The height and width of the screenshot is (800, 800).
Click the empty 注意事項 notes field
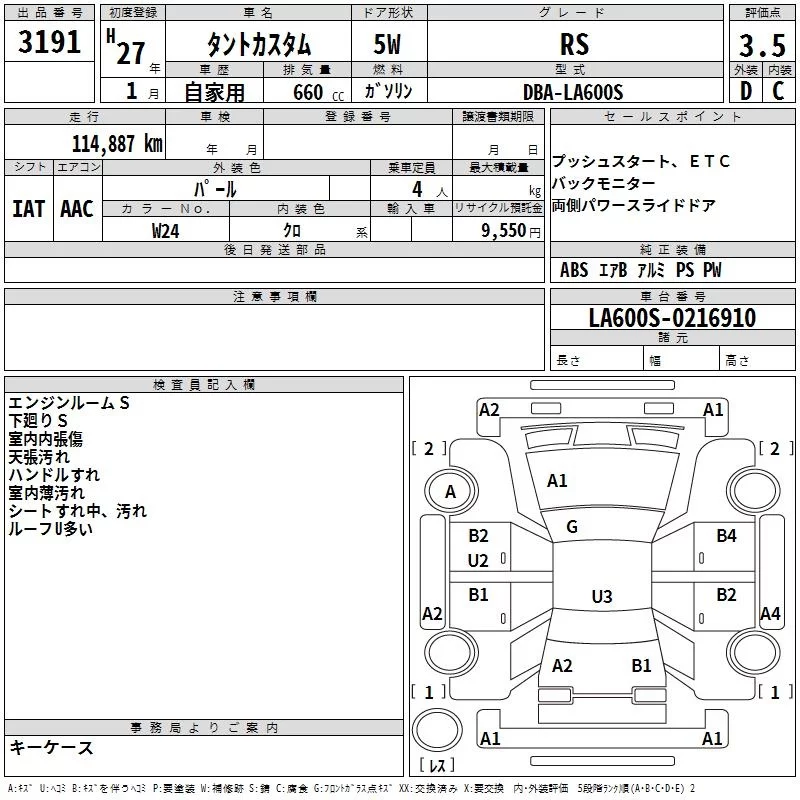(274, 337)
